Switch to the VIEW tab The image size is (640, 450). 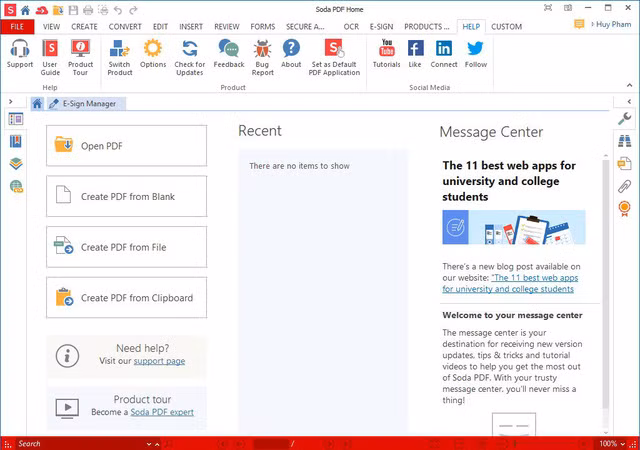pyautogui.click(x=51, y=27)
